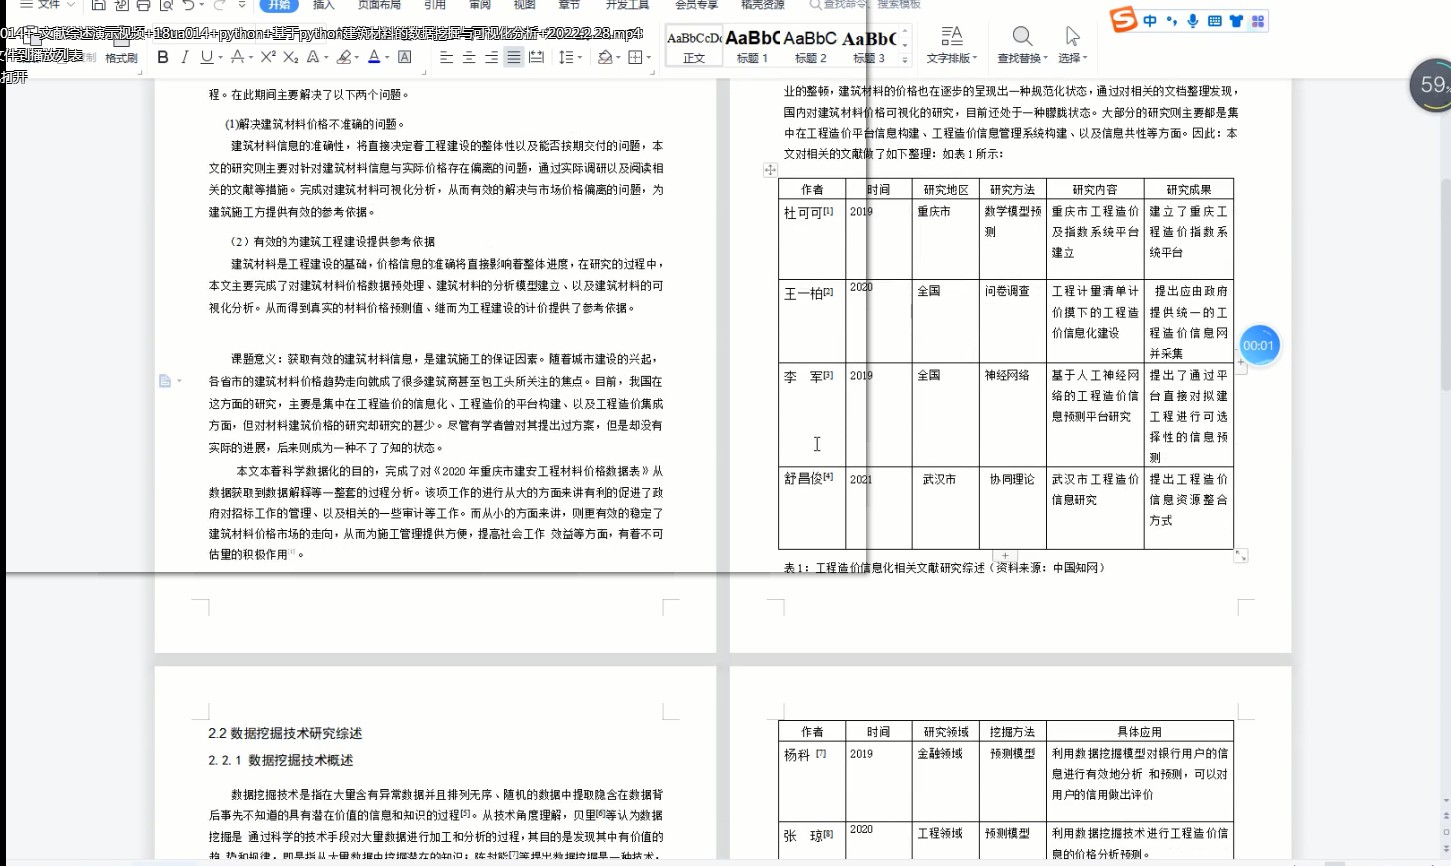This screenshot has height=866, width=1451.
Task: Click paragraph comment icon in margin
Action: coord(165,381)
